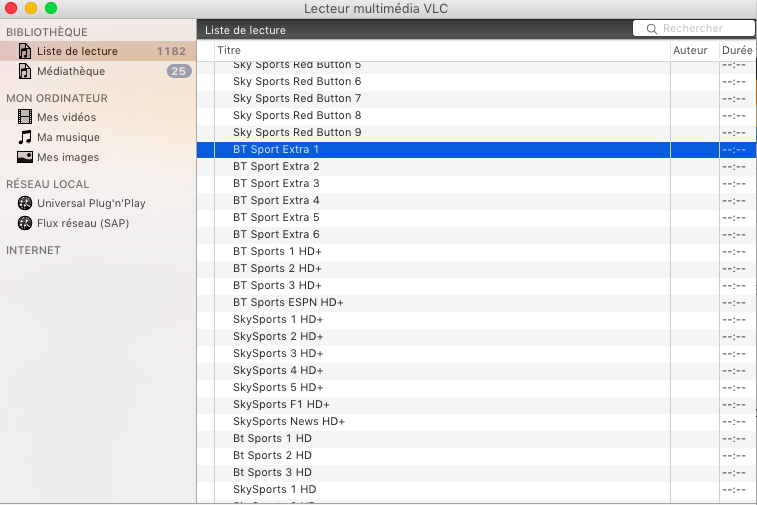
Task: Select BT Sports ESPN HD+ entry
Action: (288, 302)
